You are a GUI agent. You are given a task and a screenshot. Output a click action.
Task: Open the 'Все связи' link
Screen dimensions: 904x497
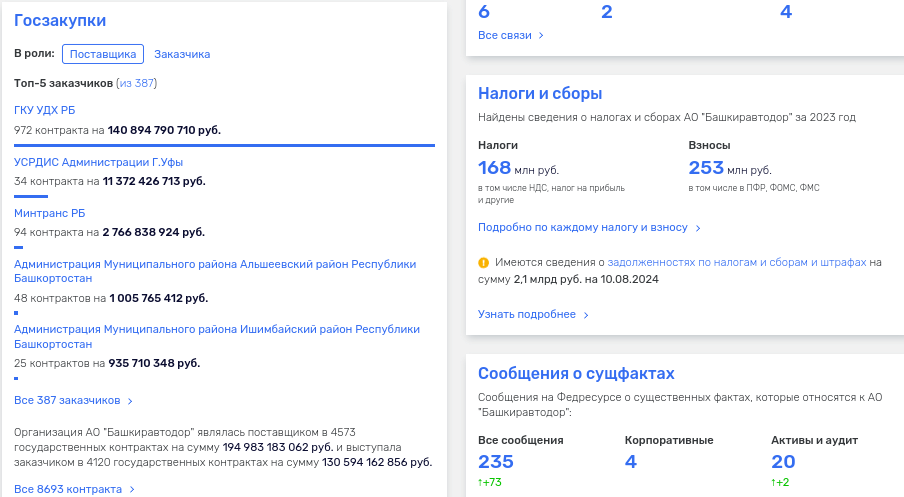pos(504,35)
